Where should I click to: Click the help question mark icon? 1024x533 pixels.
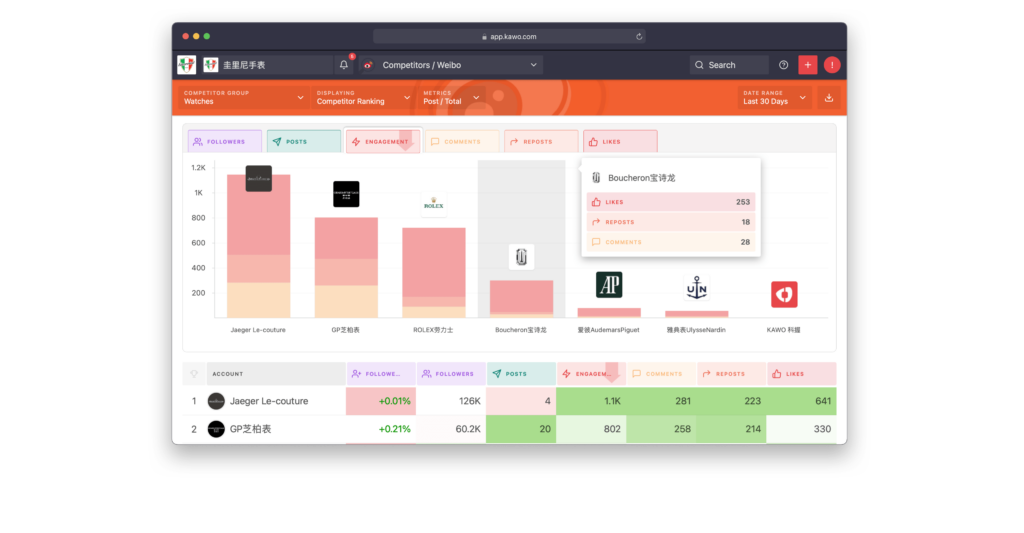(784, 65)
